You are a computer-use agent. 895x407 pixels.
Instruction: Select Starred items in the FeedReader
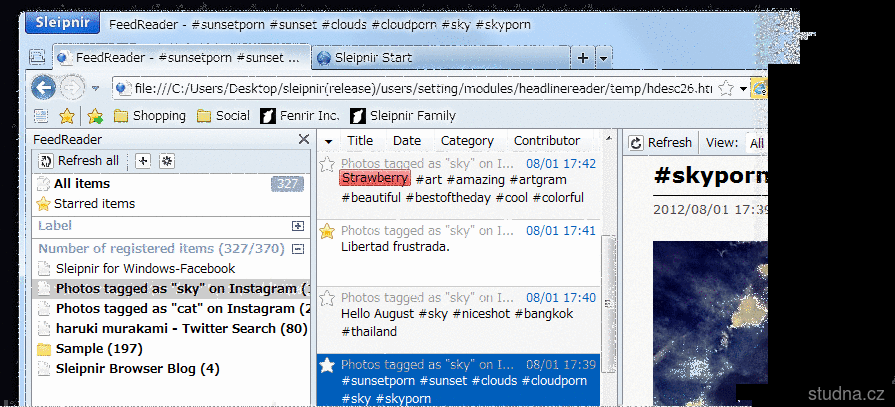pyautogui.click(x=171, y=204)
